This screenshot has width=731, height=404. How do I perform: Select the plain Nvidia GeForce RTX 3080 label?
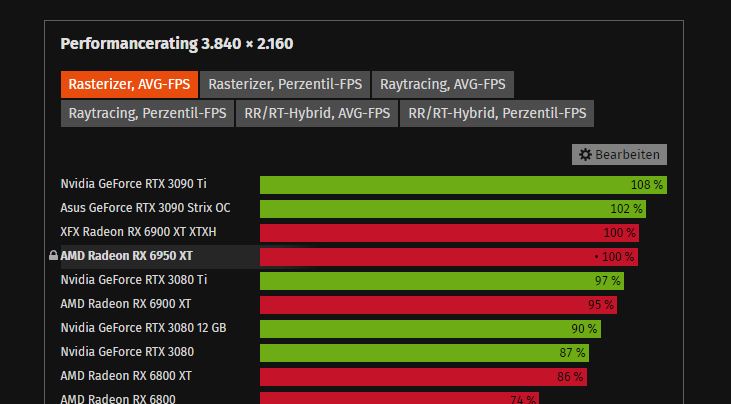pos(127,352)
